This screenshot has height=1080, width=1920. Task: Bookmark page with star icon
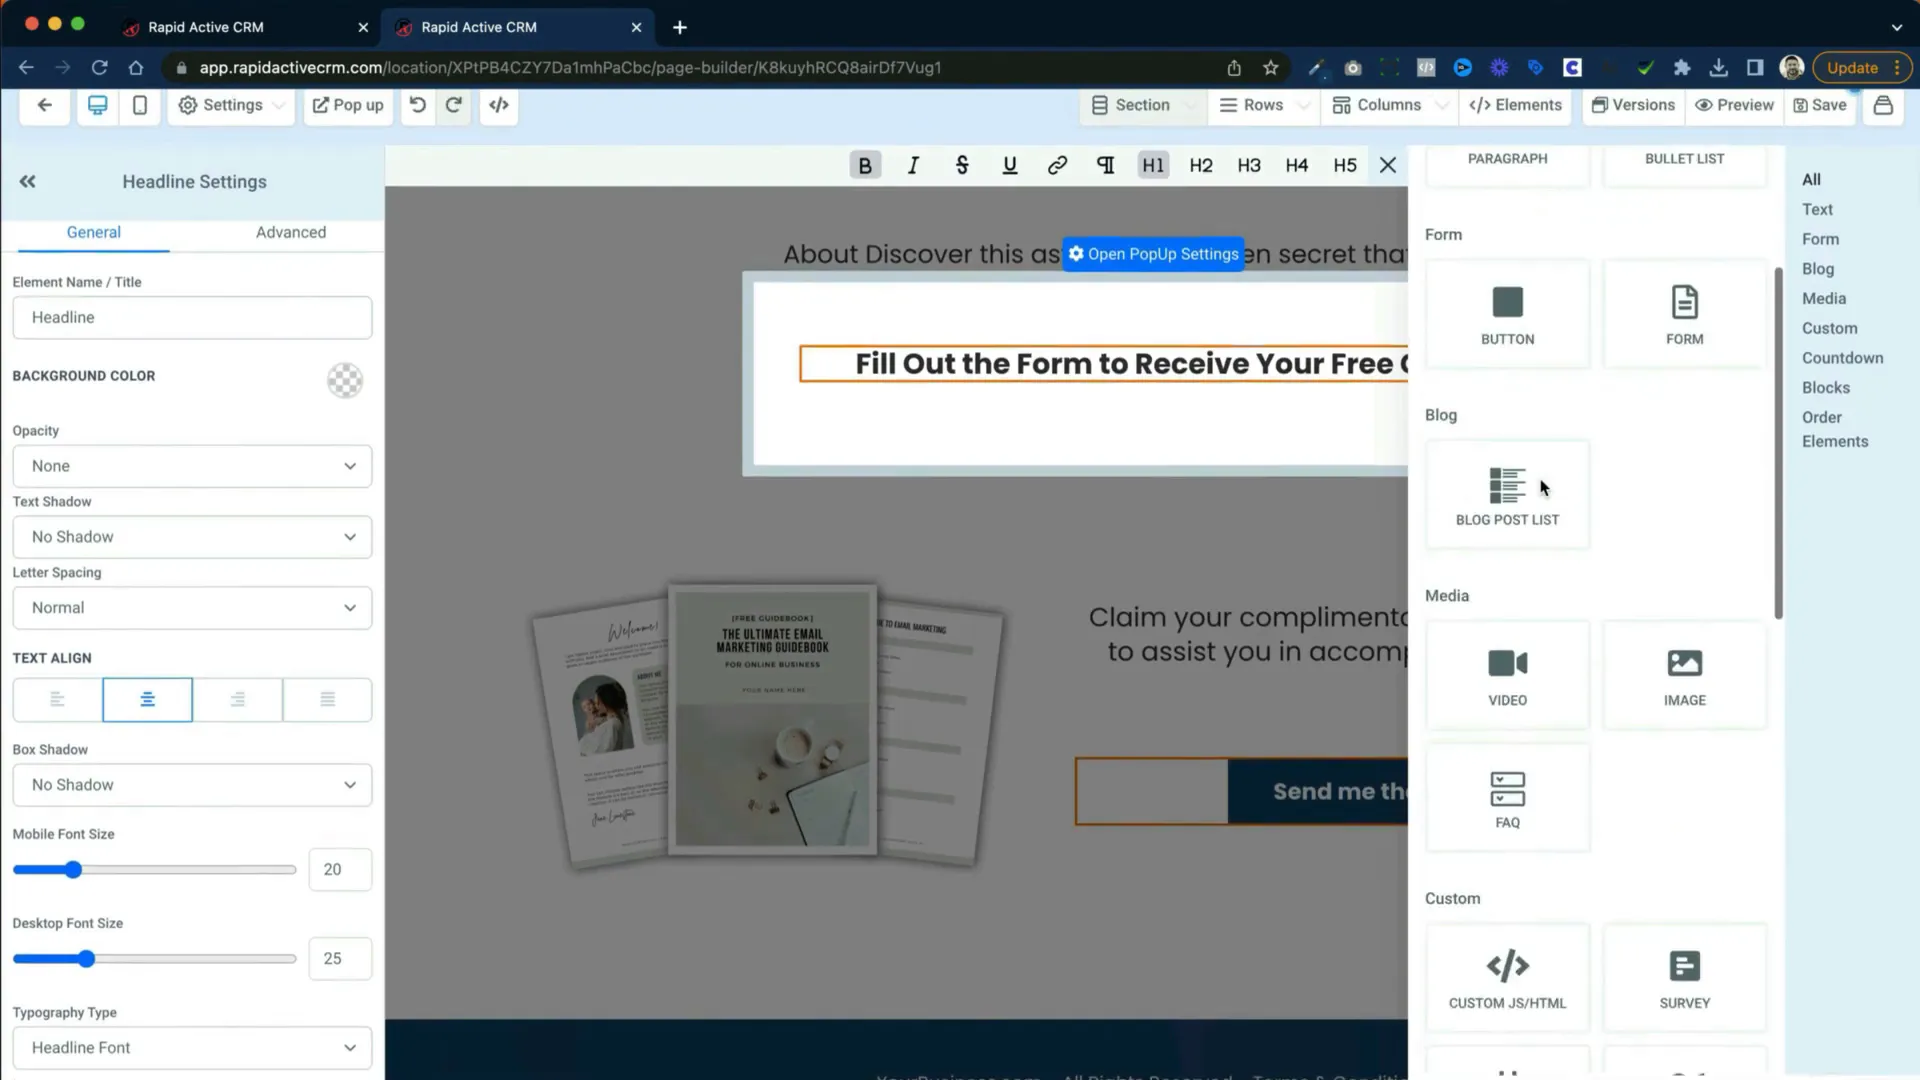(x=1270, y=68)
